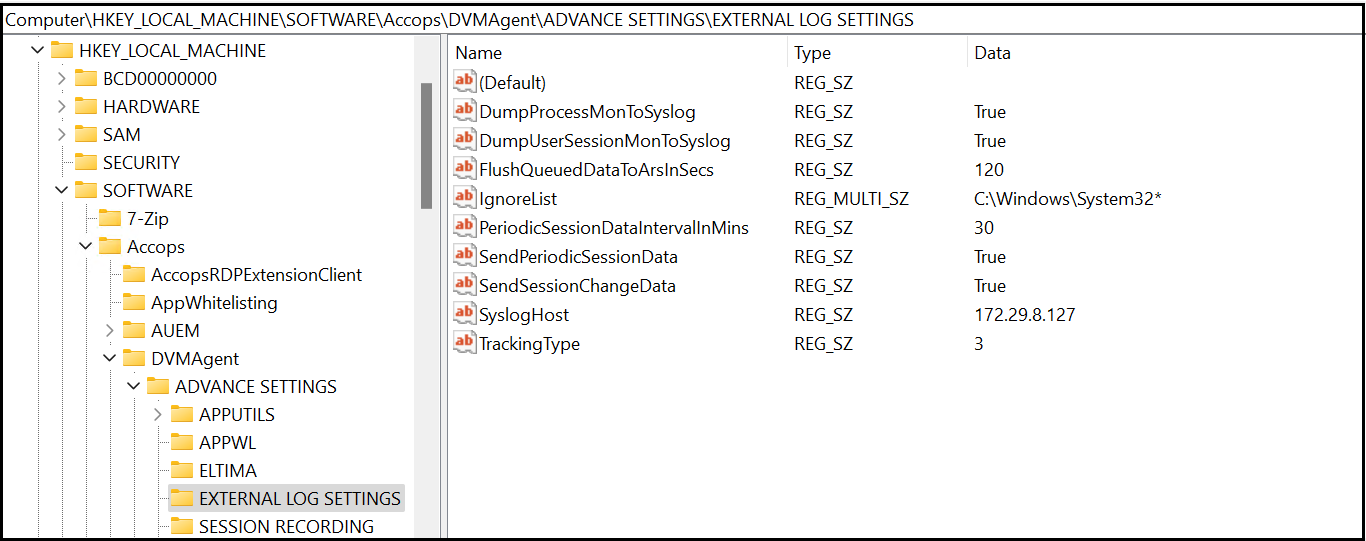Screen dimensions: 1366x541
Task: Click the 7-Zip folder icon
Action: 110,218
